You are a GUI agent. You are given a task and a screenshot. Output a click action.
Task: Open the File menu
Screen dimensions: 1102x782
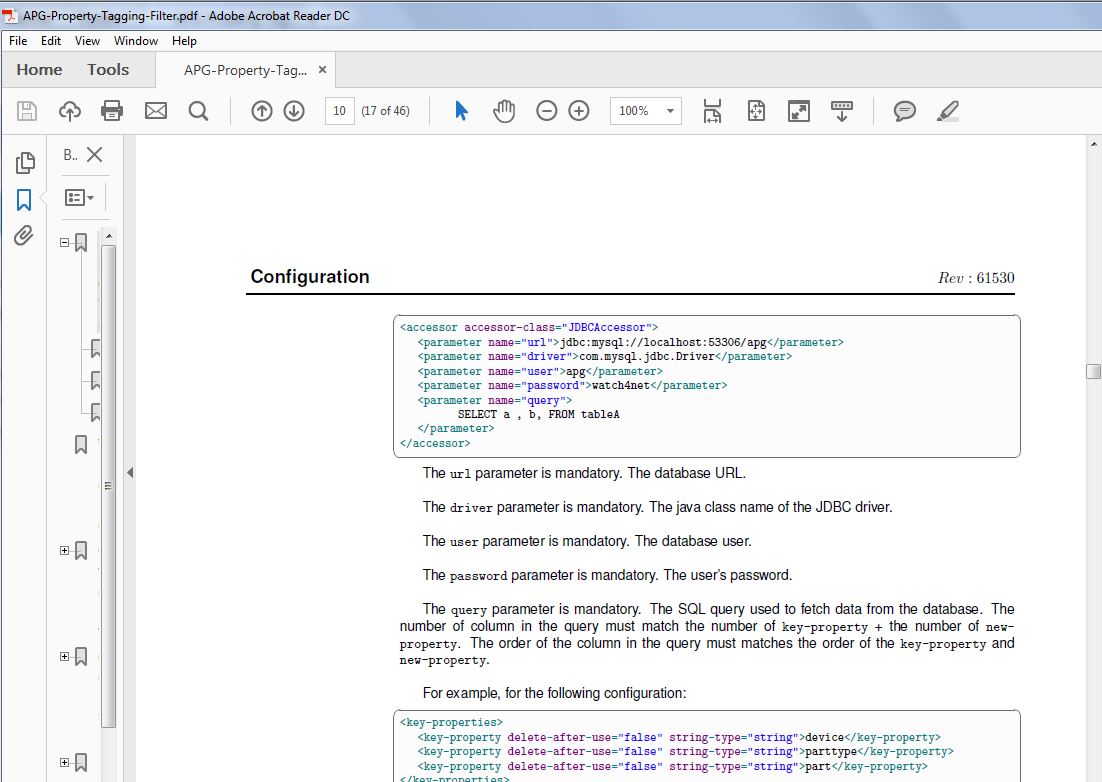(x=18, y=41)
